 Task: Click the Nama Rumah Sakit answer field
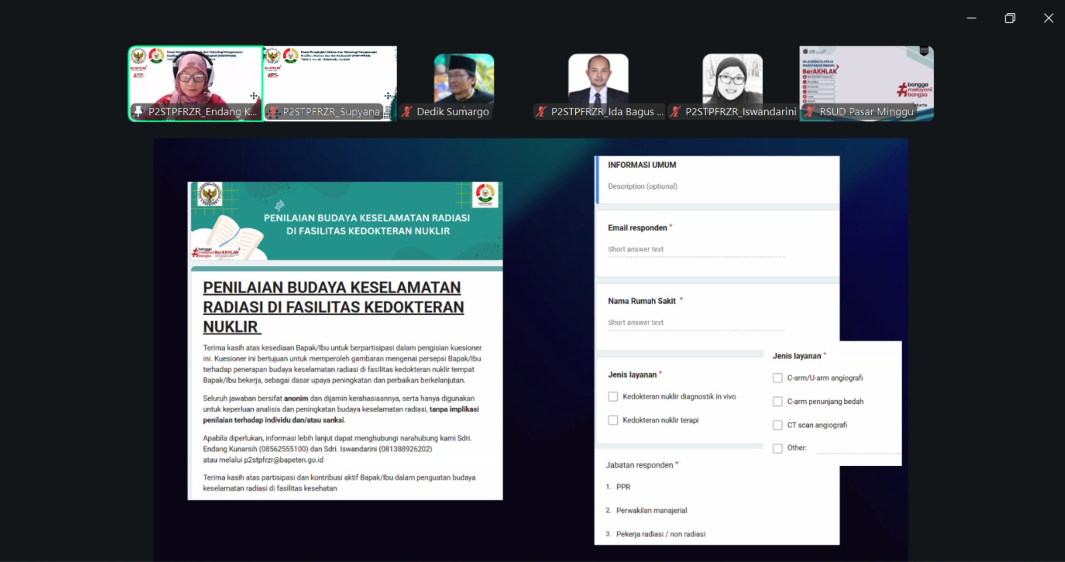click(696, 323)
